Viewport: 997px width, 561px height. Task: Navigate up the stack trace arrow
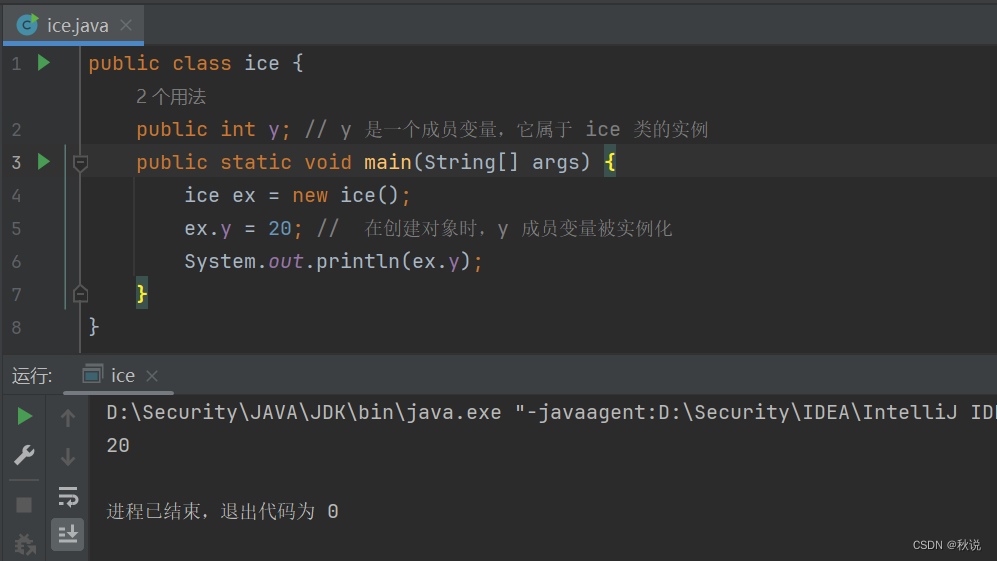67,418
